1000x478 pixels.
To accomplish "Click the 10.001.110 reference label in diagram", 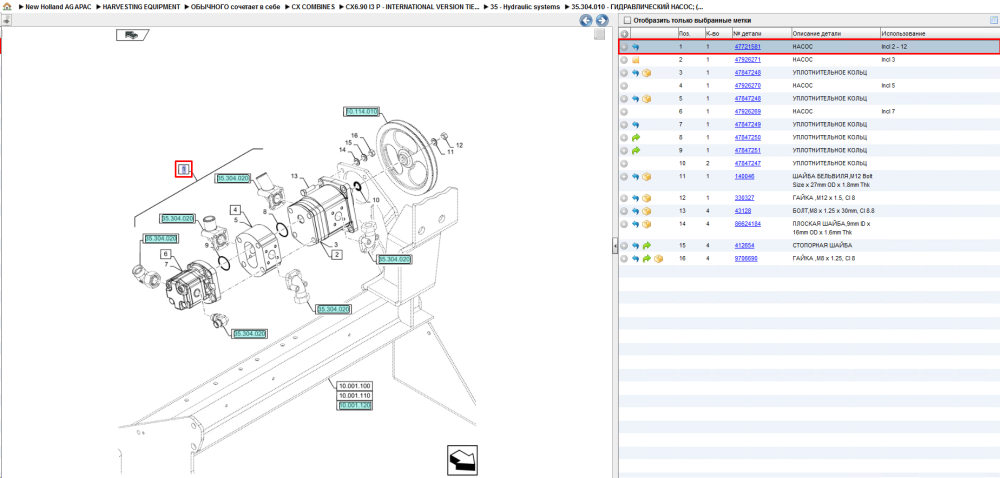I will [355, 396].
